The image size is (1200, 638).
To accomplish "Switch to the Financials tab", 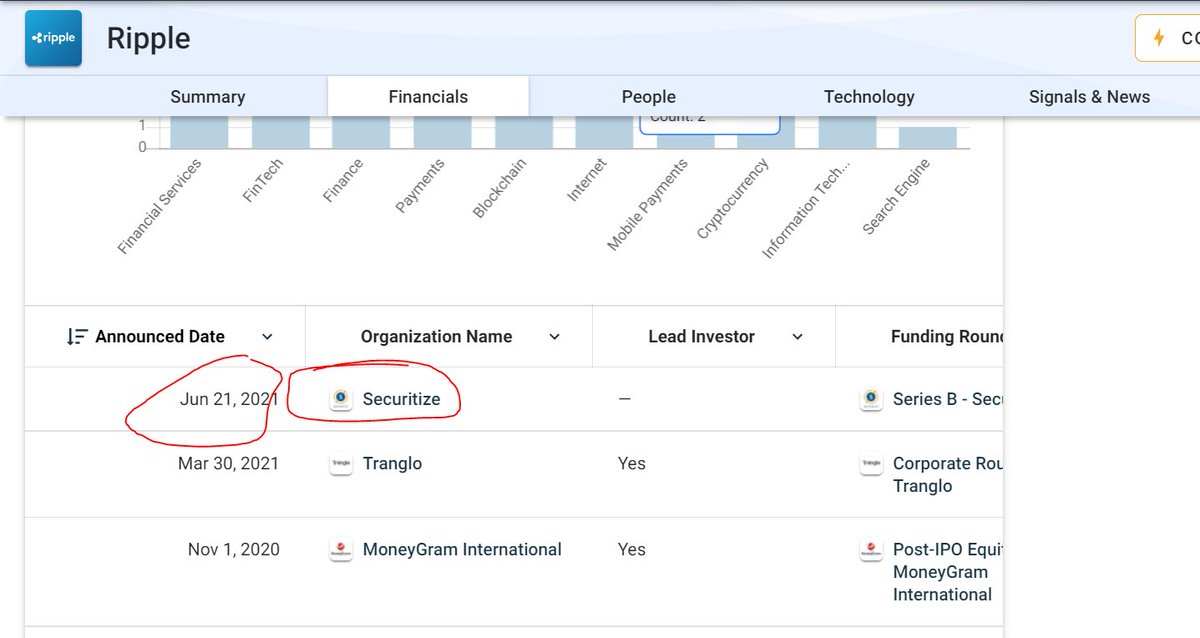I will tap(428, 97).
